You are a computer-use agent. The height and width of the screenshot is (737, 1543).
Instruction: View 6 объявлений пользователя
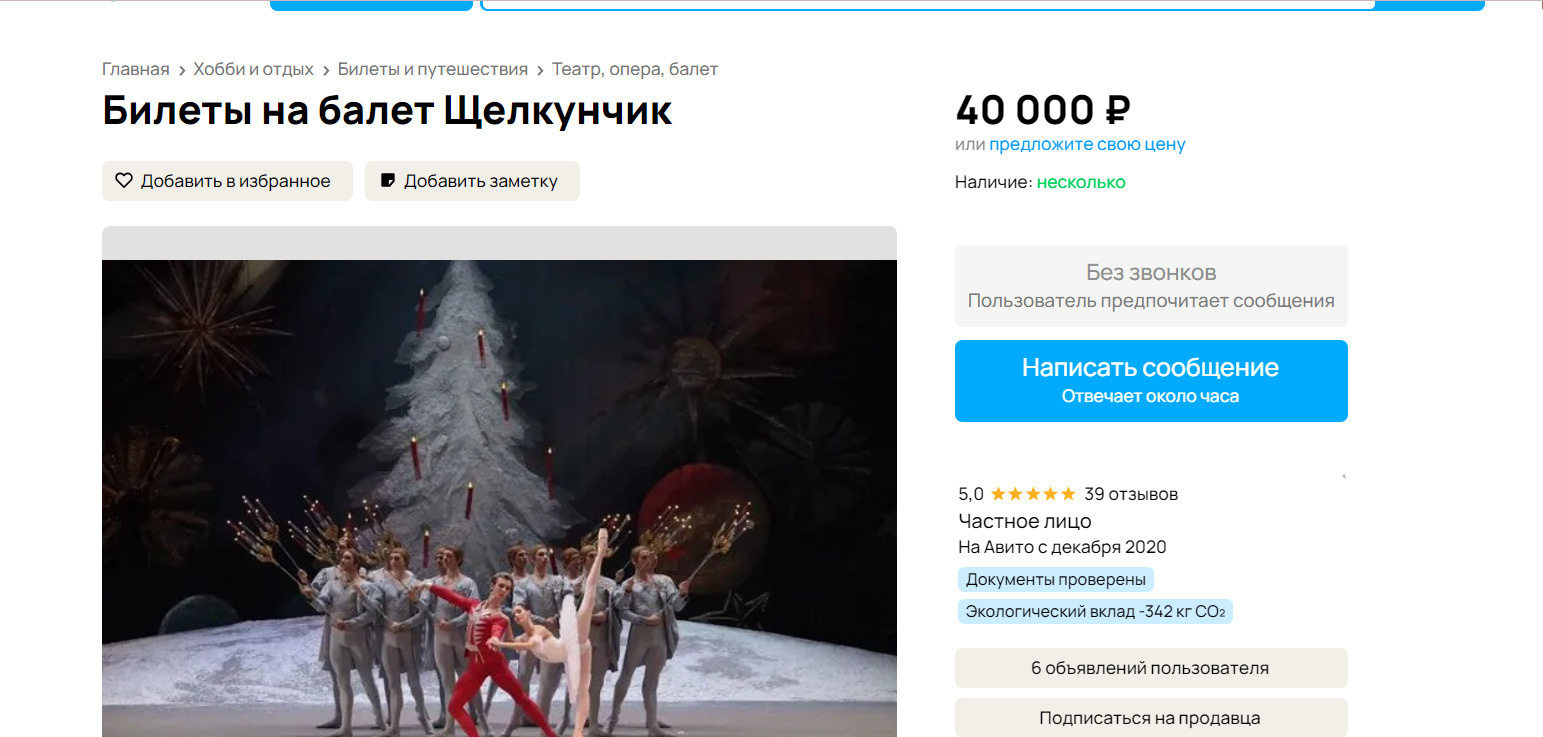point(1151,668)
